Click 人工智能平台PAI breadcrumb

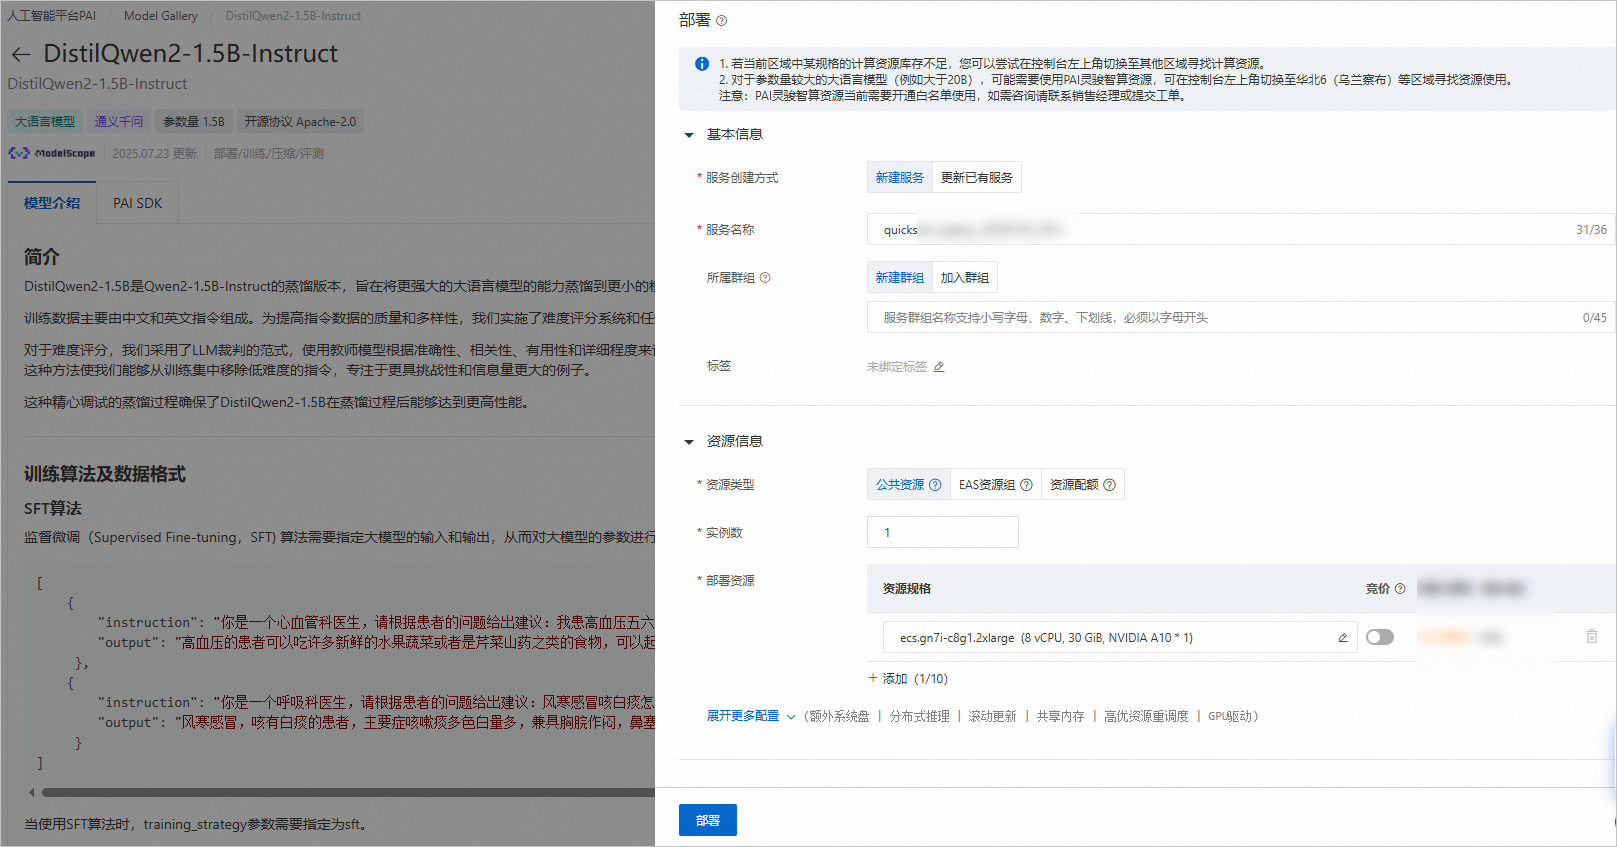pyautogui.click(x=52, y=16)
